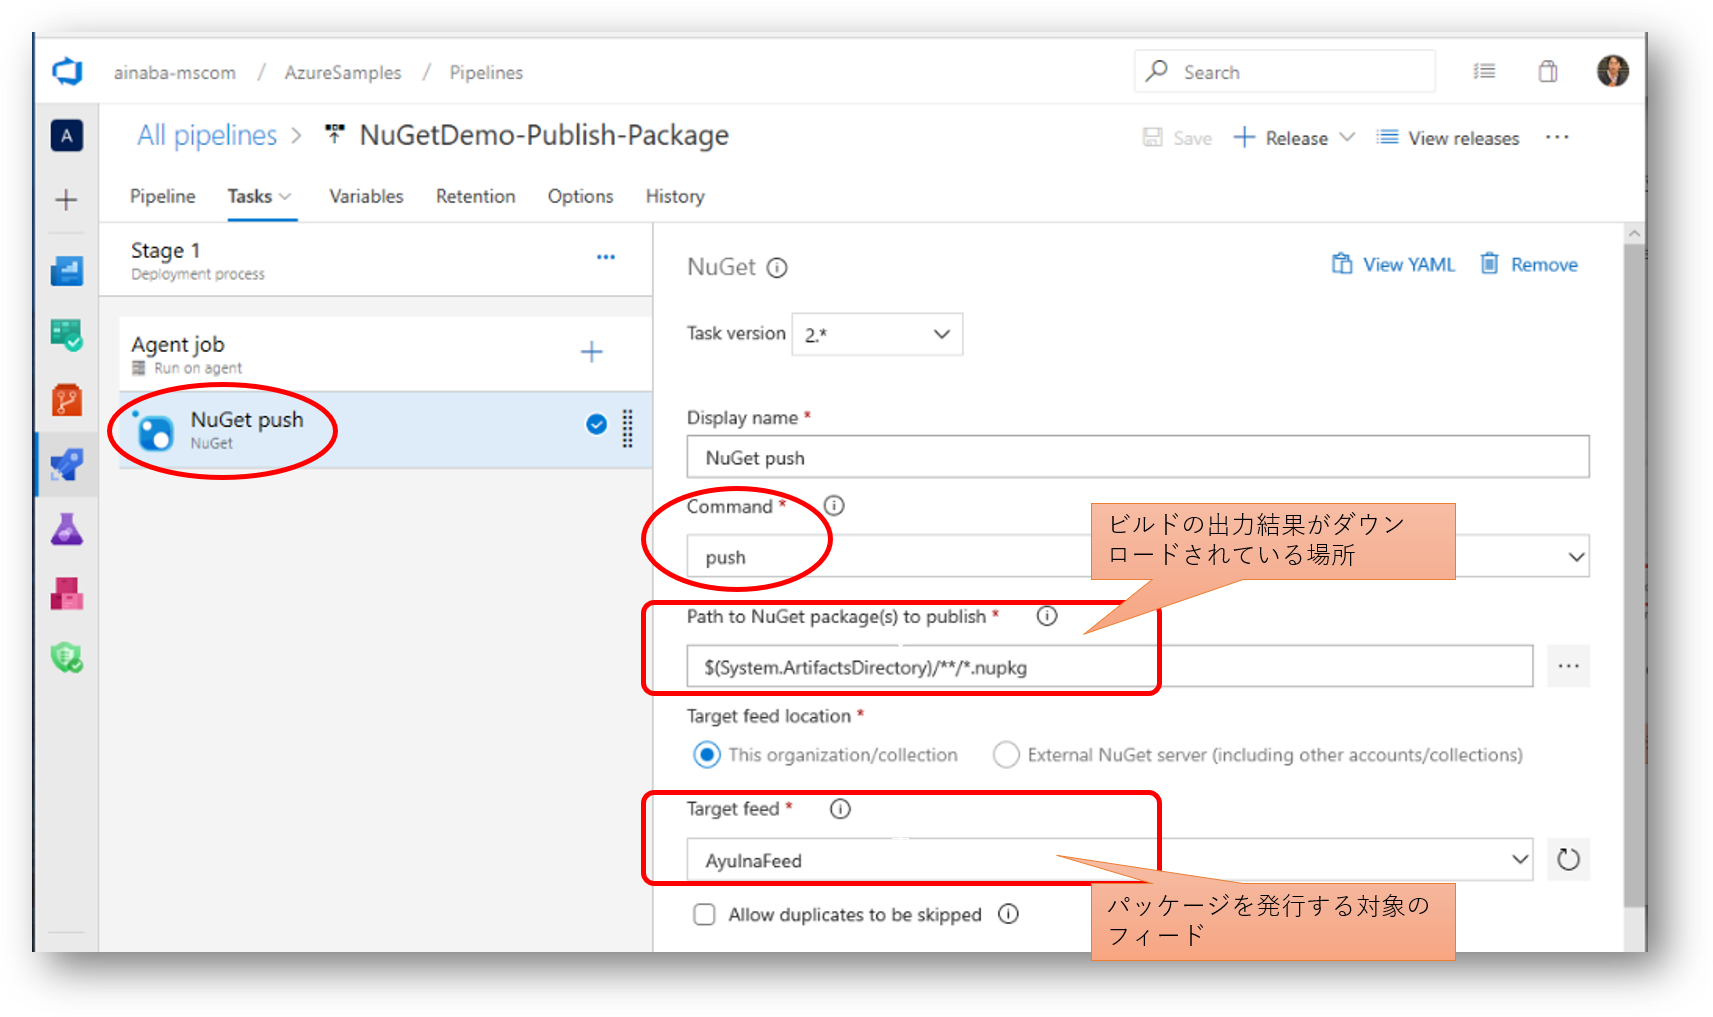This screenshot has width=1713, height=1017.
Task: Select This organization/collection radio button
Action: coord(707,755)
